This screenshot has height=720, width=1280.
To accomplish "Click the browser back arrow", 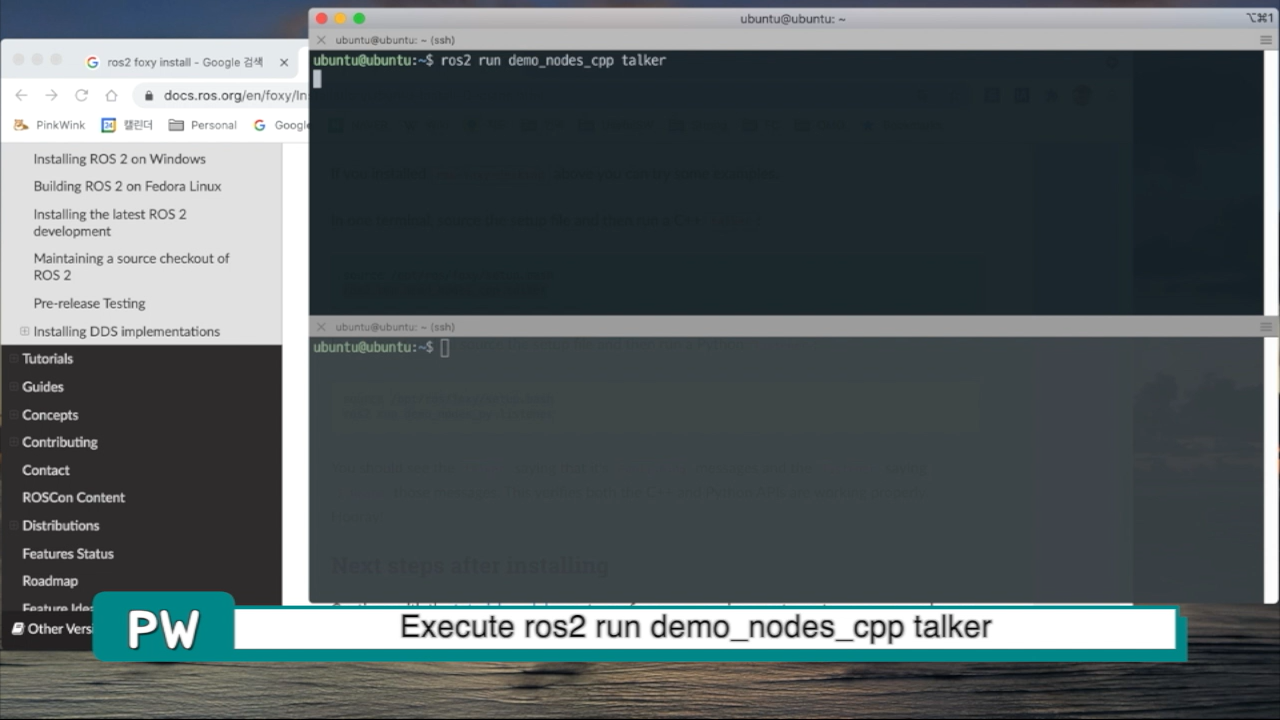I will [x=21, y=95].
